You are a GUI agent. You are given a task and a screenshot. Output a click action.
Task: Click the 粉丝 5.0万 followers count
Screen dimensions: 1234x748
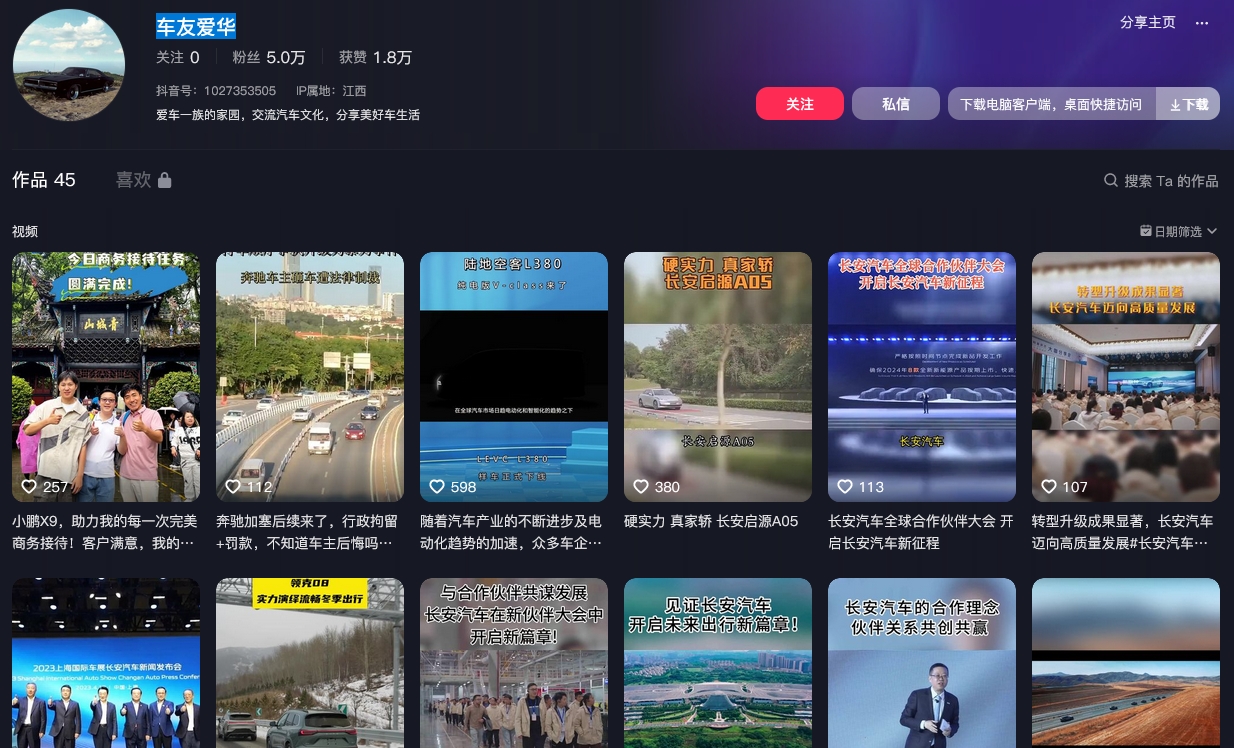[269, 57]
